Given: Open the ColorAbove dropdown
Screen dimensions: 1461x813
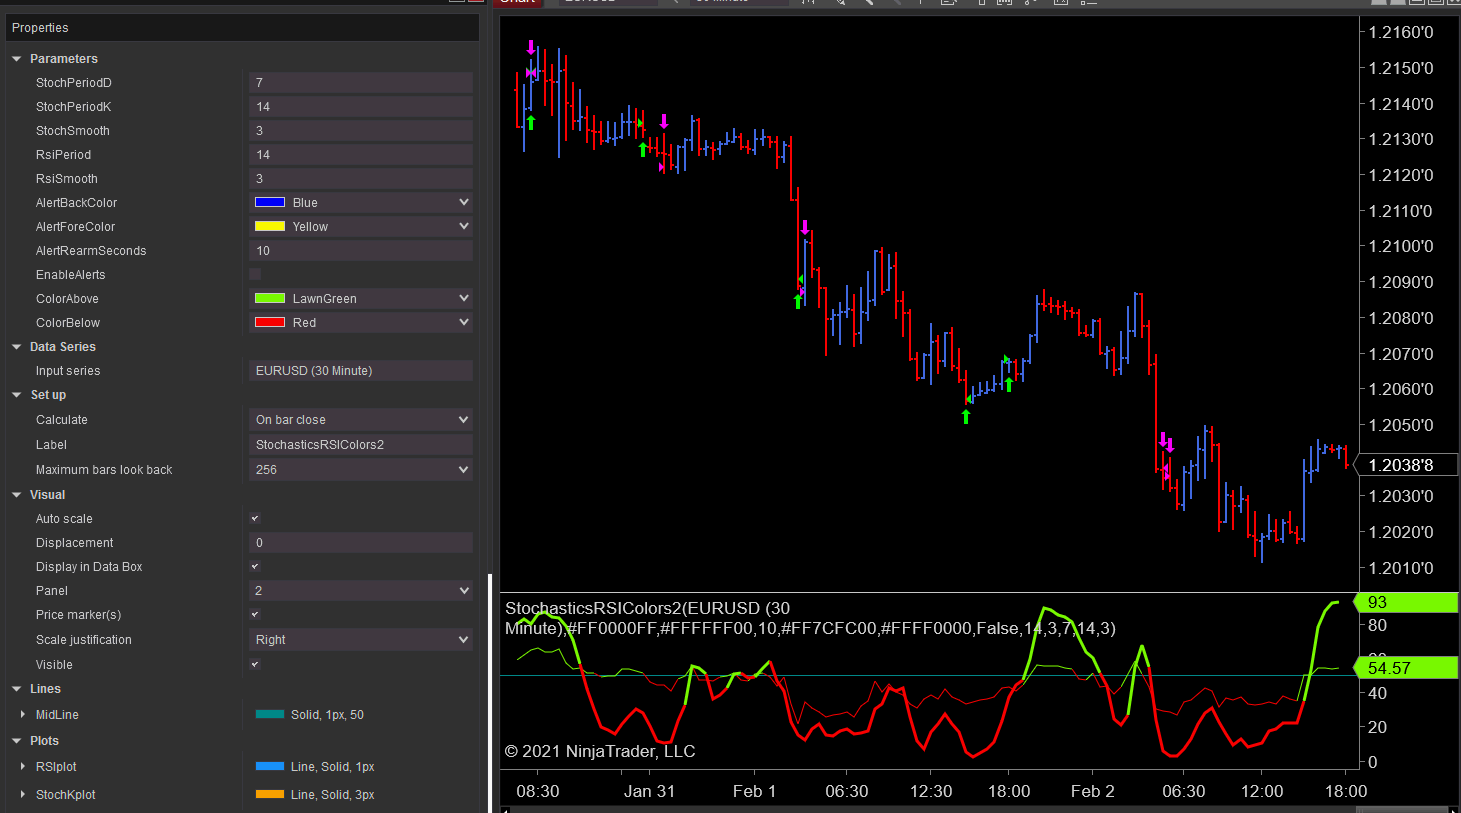Looking at the screenshot, I should click(361, 298).
